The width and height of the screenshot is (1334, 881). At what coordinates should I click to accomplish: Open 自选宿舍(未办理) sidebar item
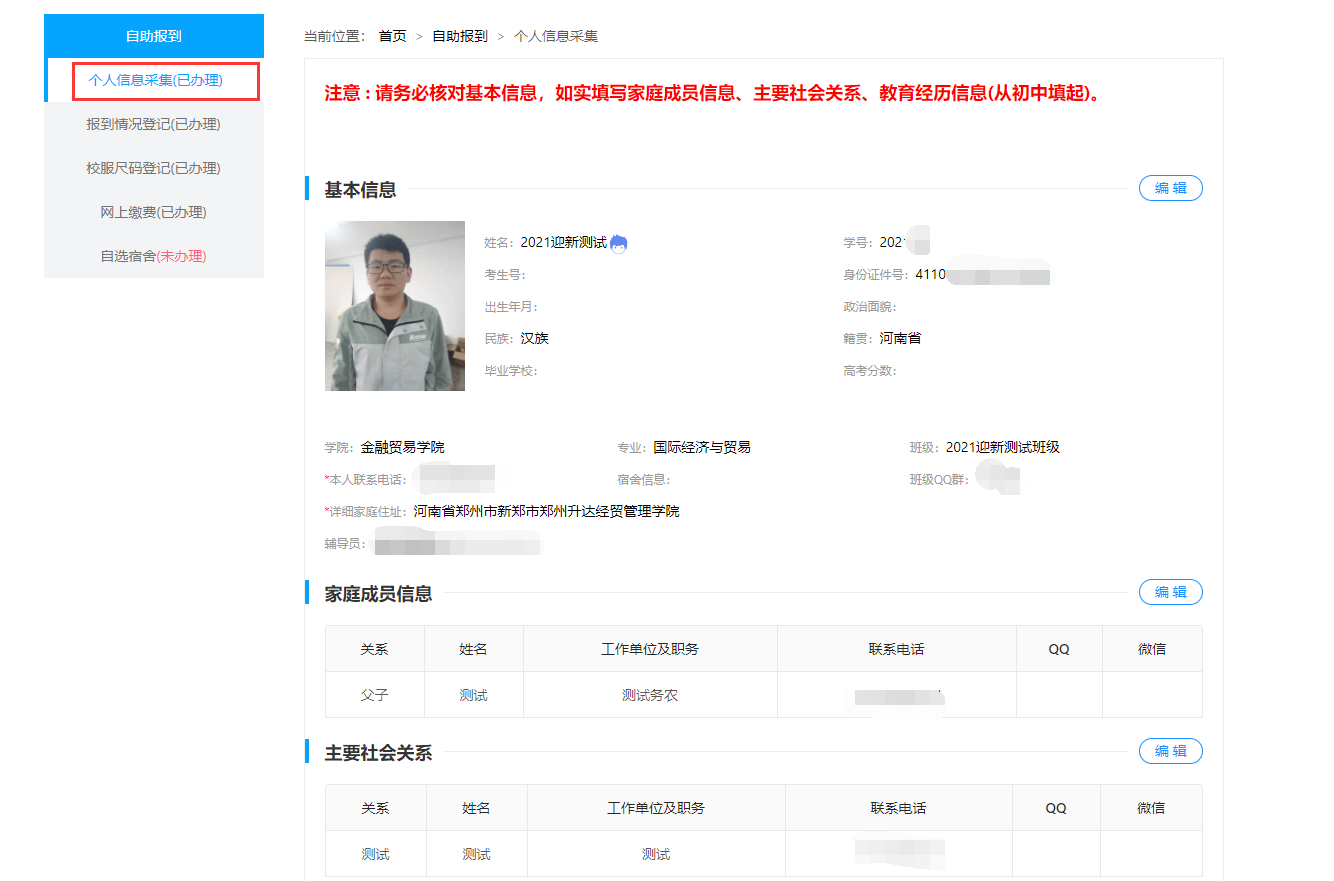point(153,256)
